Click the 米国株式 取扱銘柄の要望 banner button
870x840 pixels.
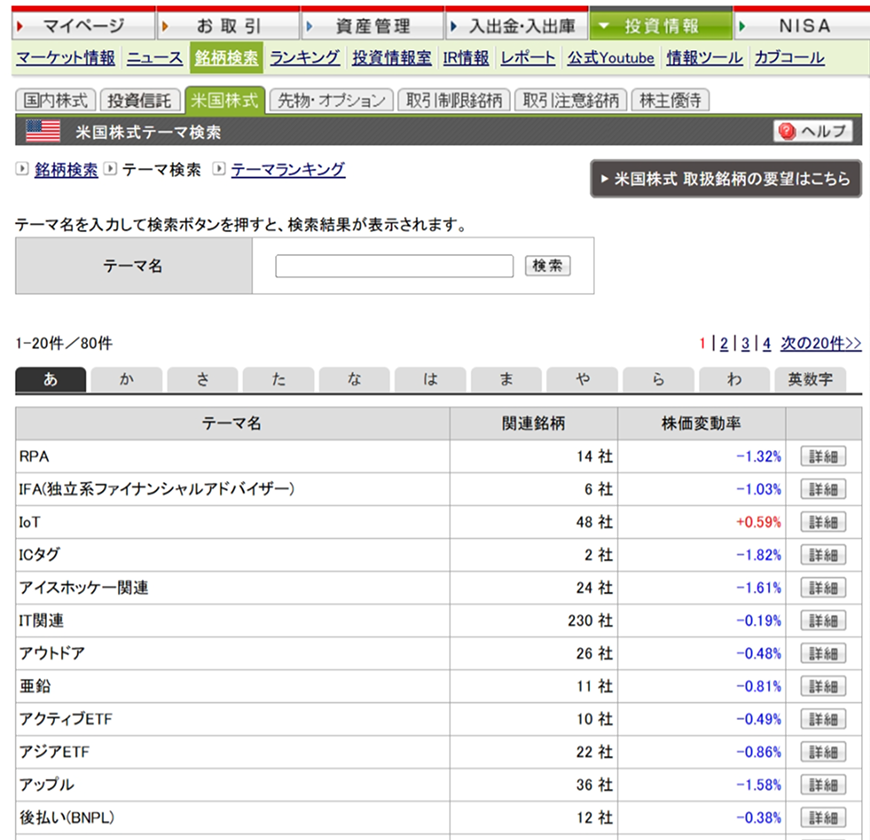(725, 179)
